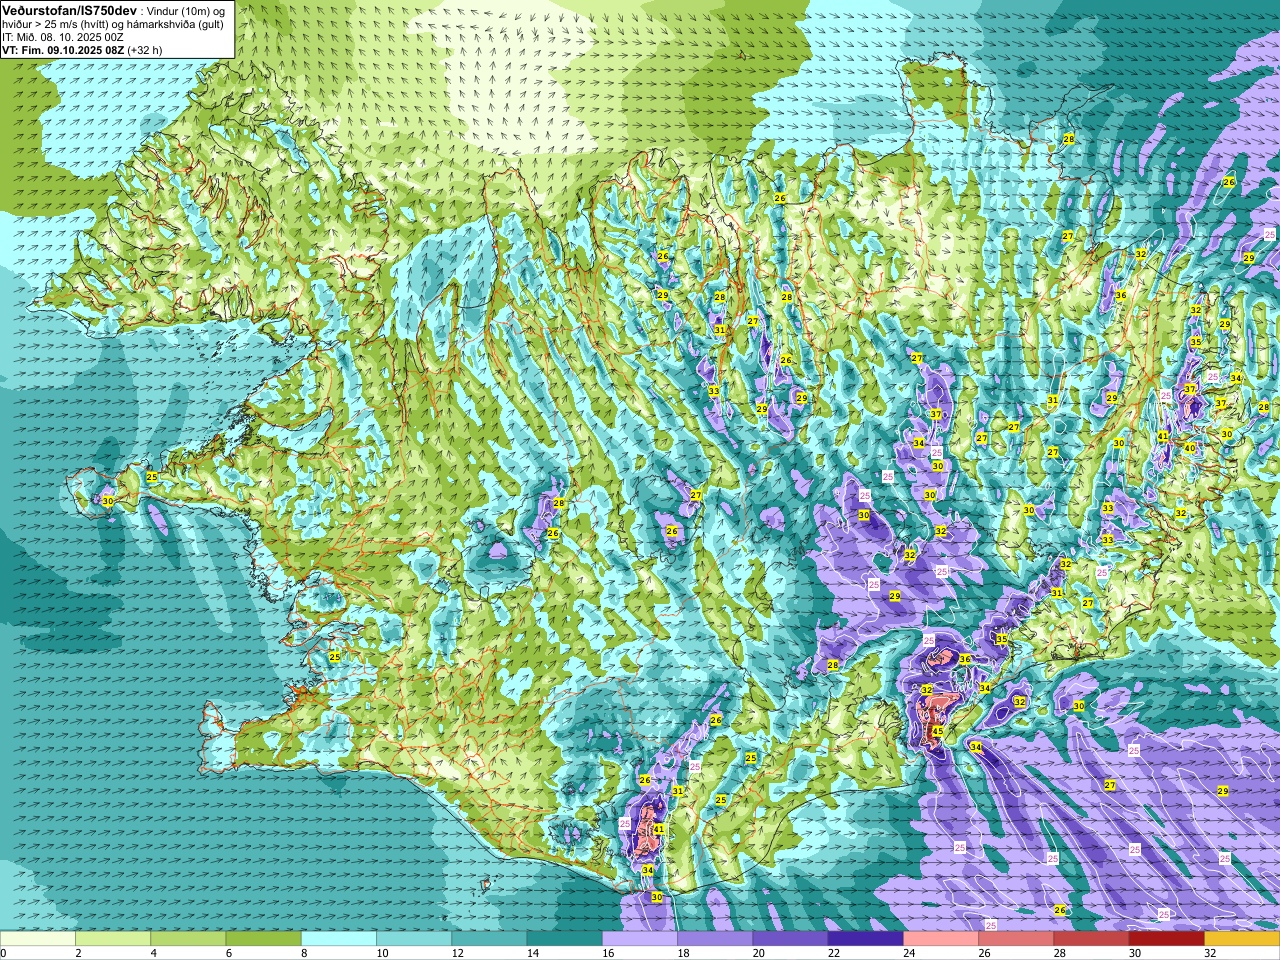Pick the 28–30 m/s red legend swatch
This screenshot has width=1280, height=960.
1091,939
